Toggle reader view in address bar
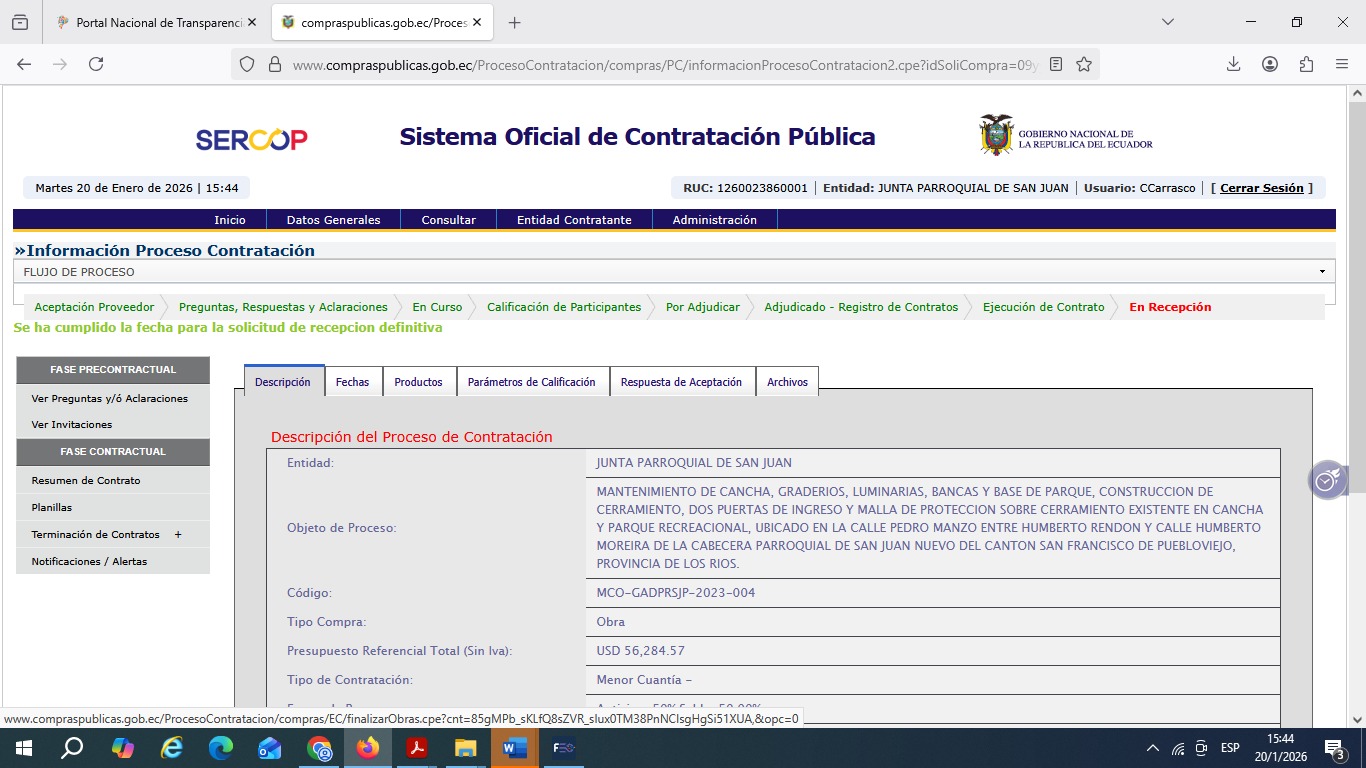The height and width of the screenshot is (768, 1366). click(1056, 64)
